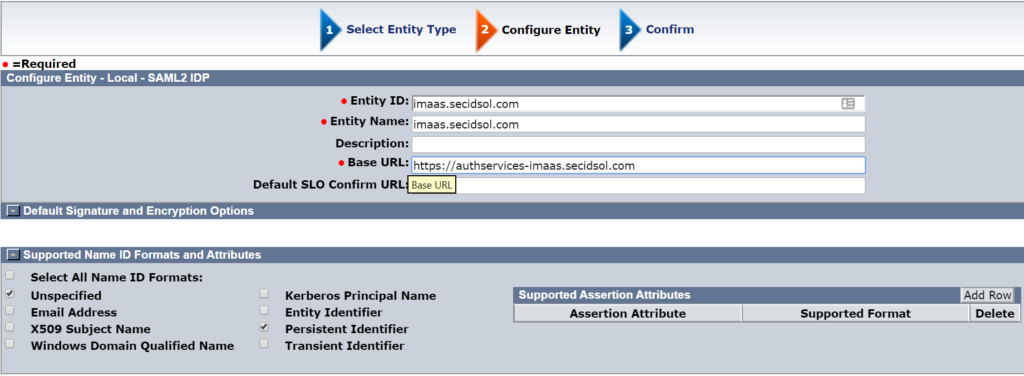The width and height of the screenshot is (1024, 376).
Task: Click the Add Row button
Action: click(987, 295)
